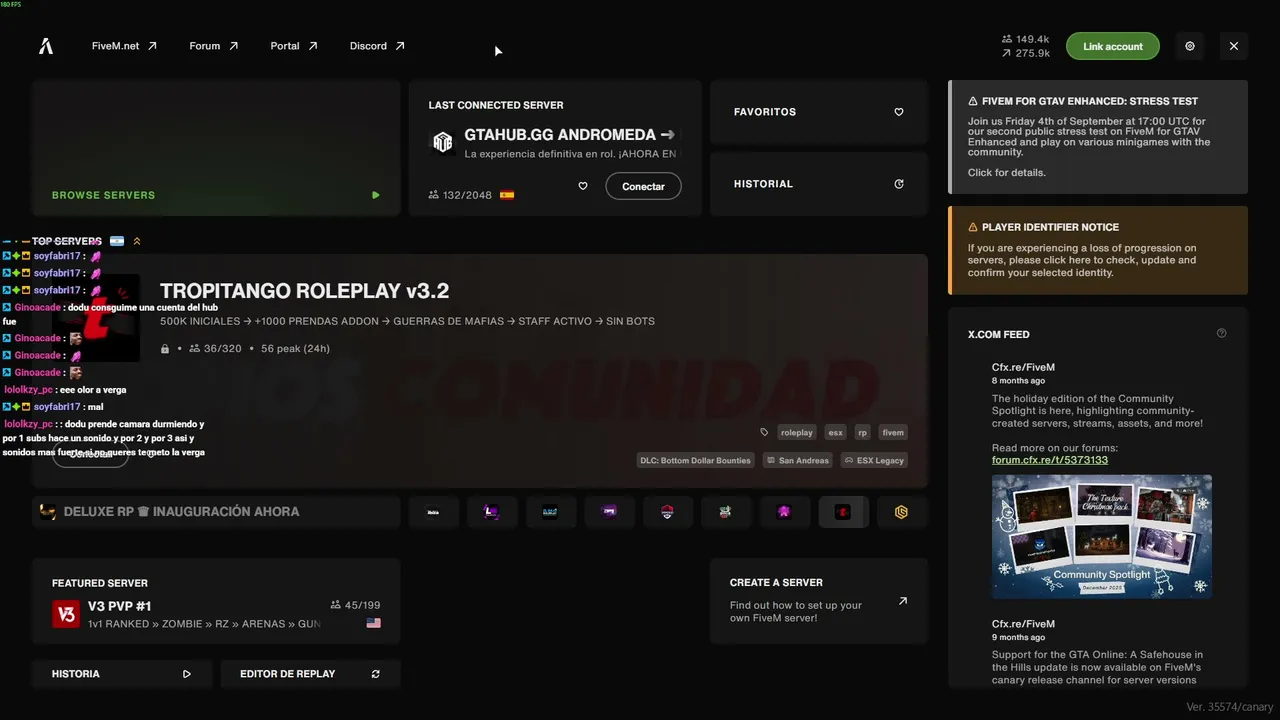
Task: Click the 132/2048 player count
Action: pyautogui.click(x=460, y=195)
